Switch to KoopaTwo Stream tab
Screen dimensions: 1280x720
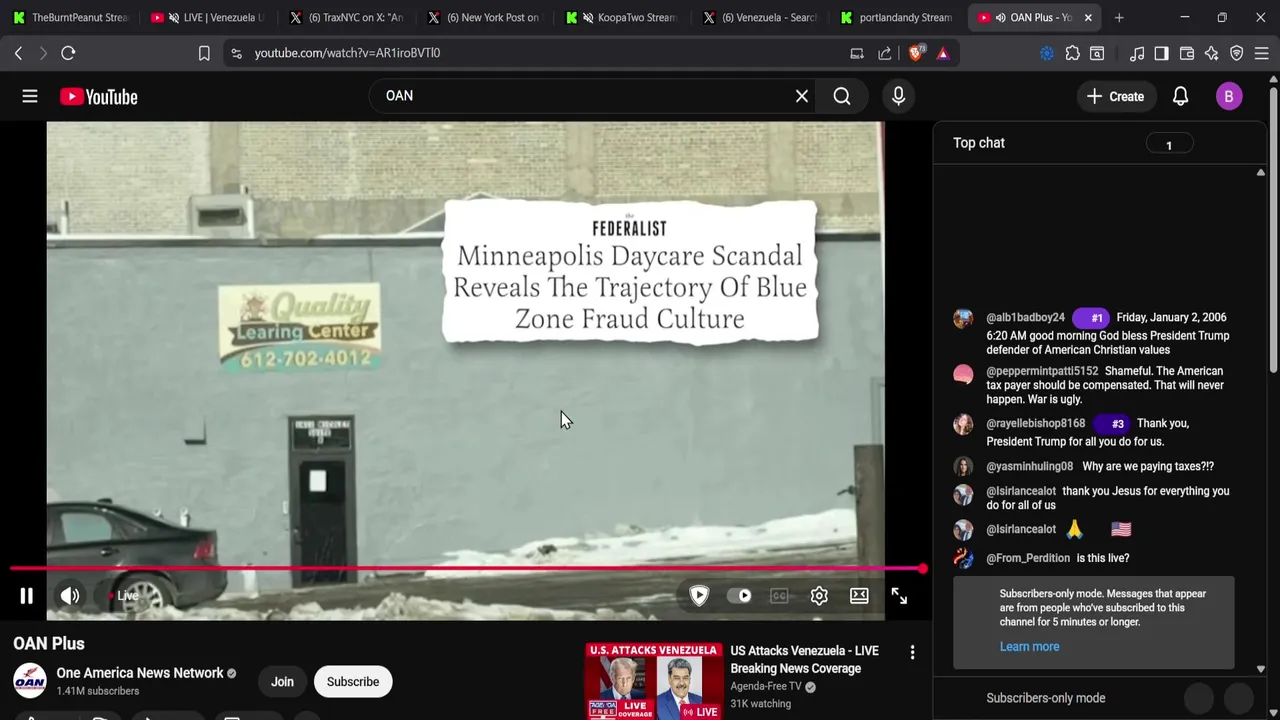(620, 17)
